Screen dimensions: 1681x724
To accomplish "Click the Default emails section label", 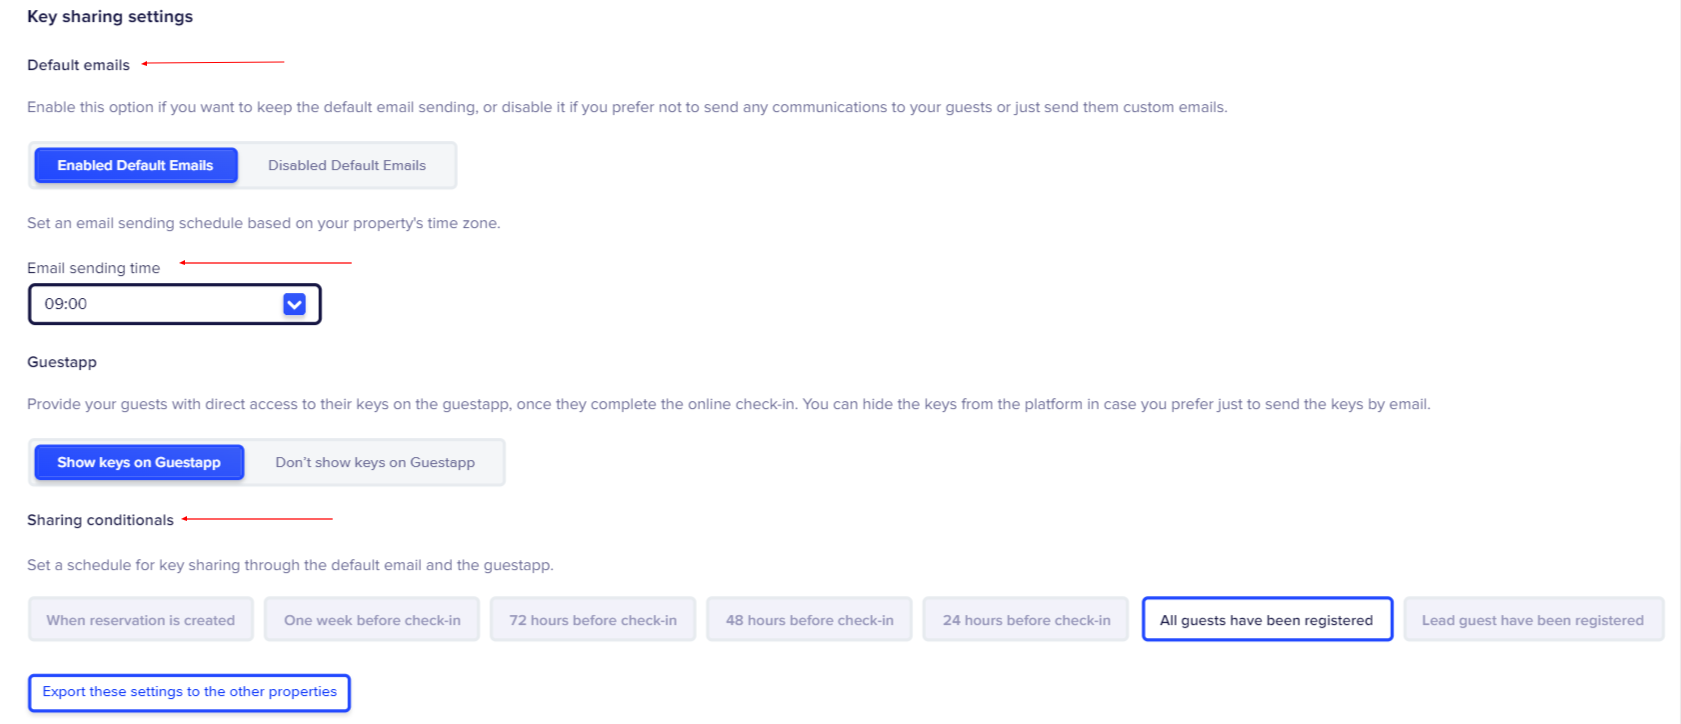I will [78, 65].
